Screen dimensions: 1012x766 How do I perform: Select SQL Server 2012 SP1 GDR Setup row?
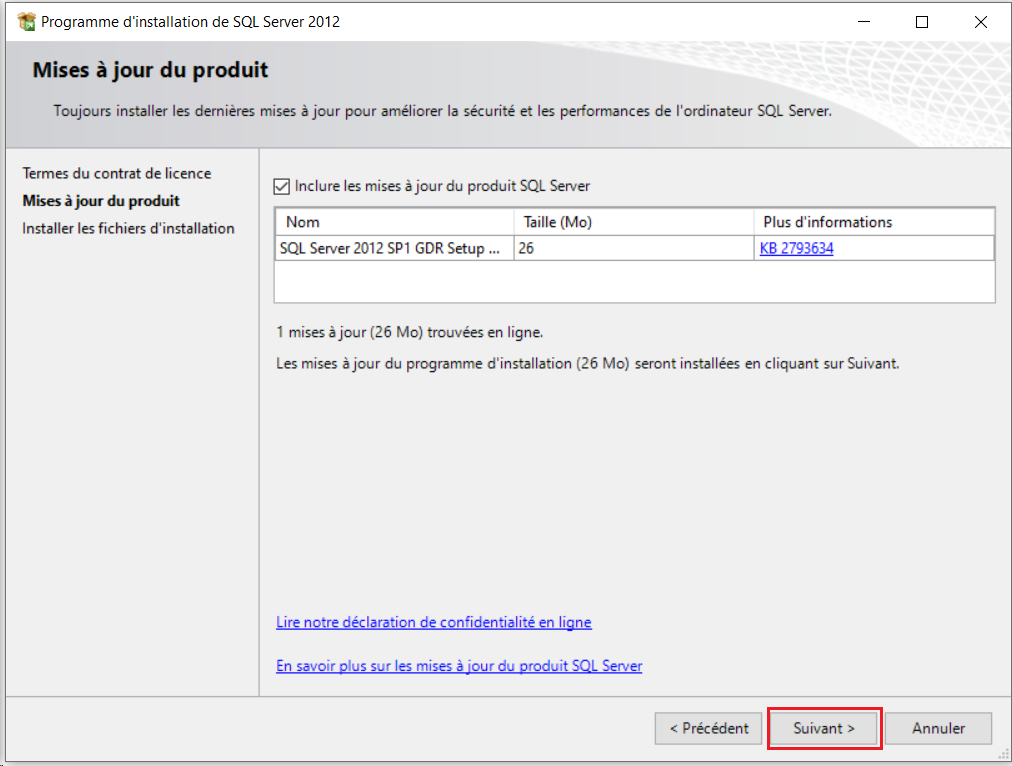634,248
